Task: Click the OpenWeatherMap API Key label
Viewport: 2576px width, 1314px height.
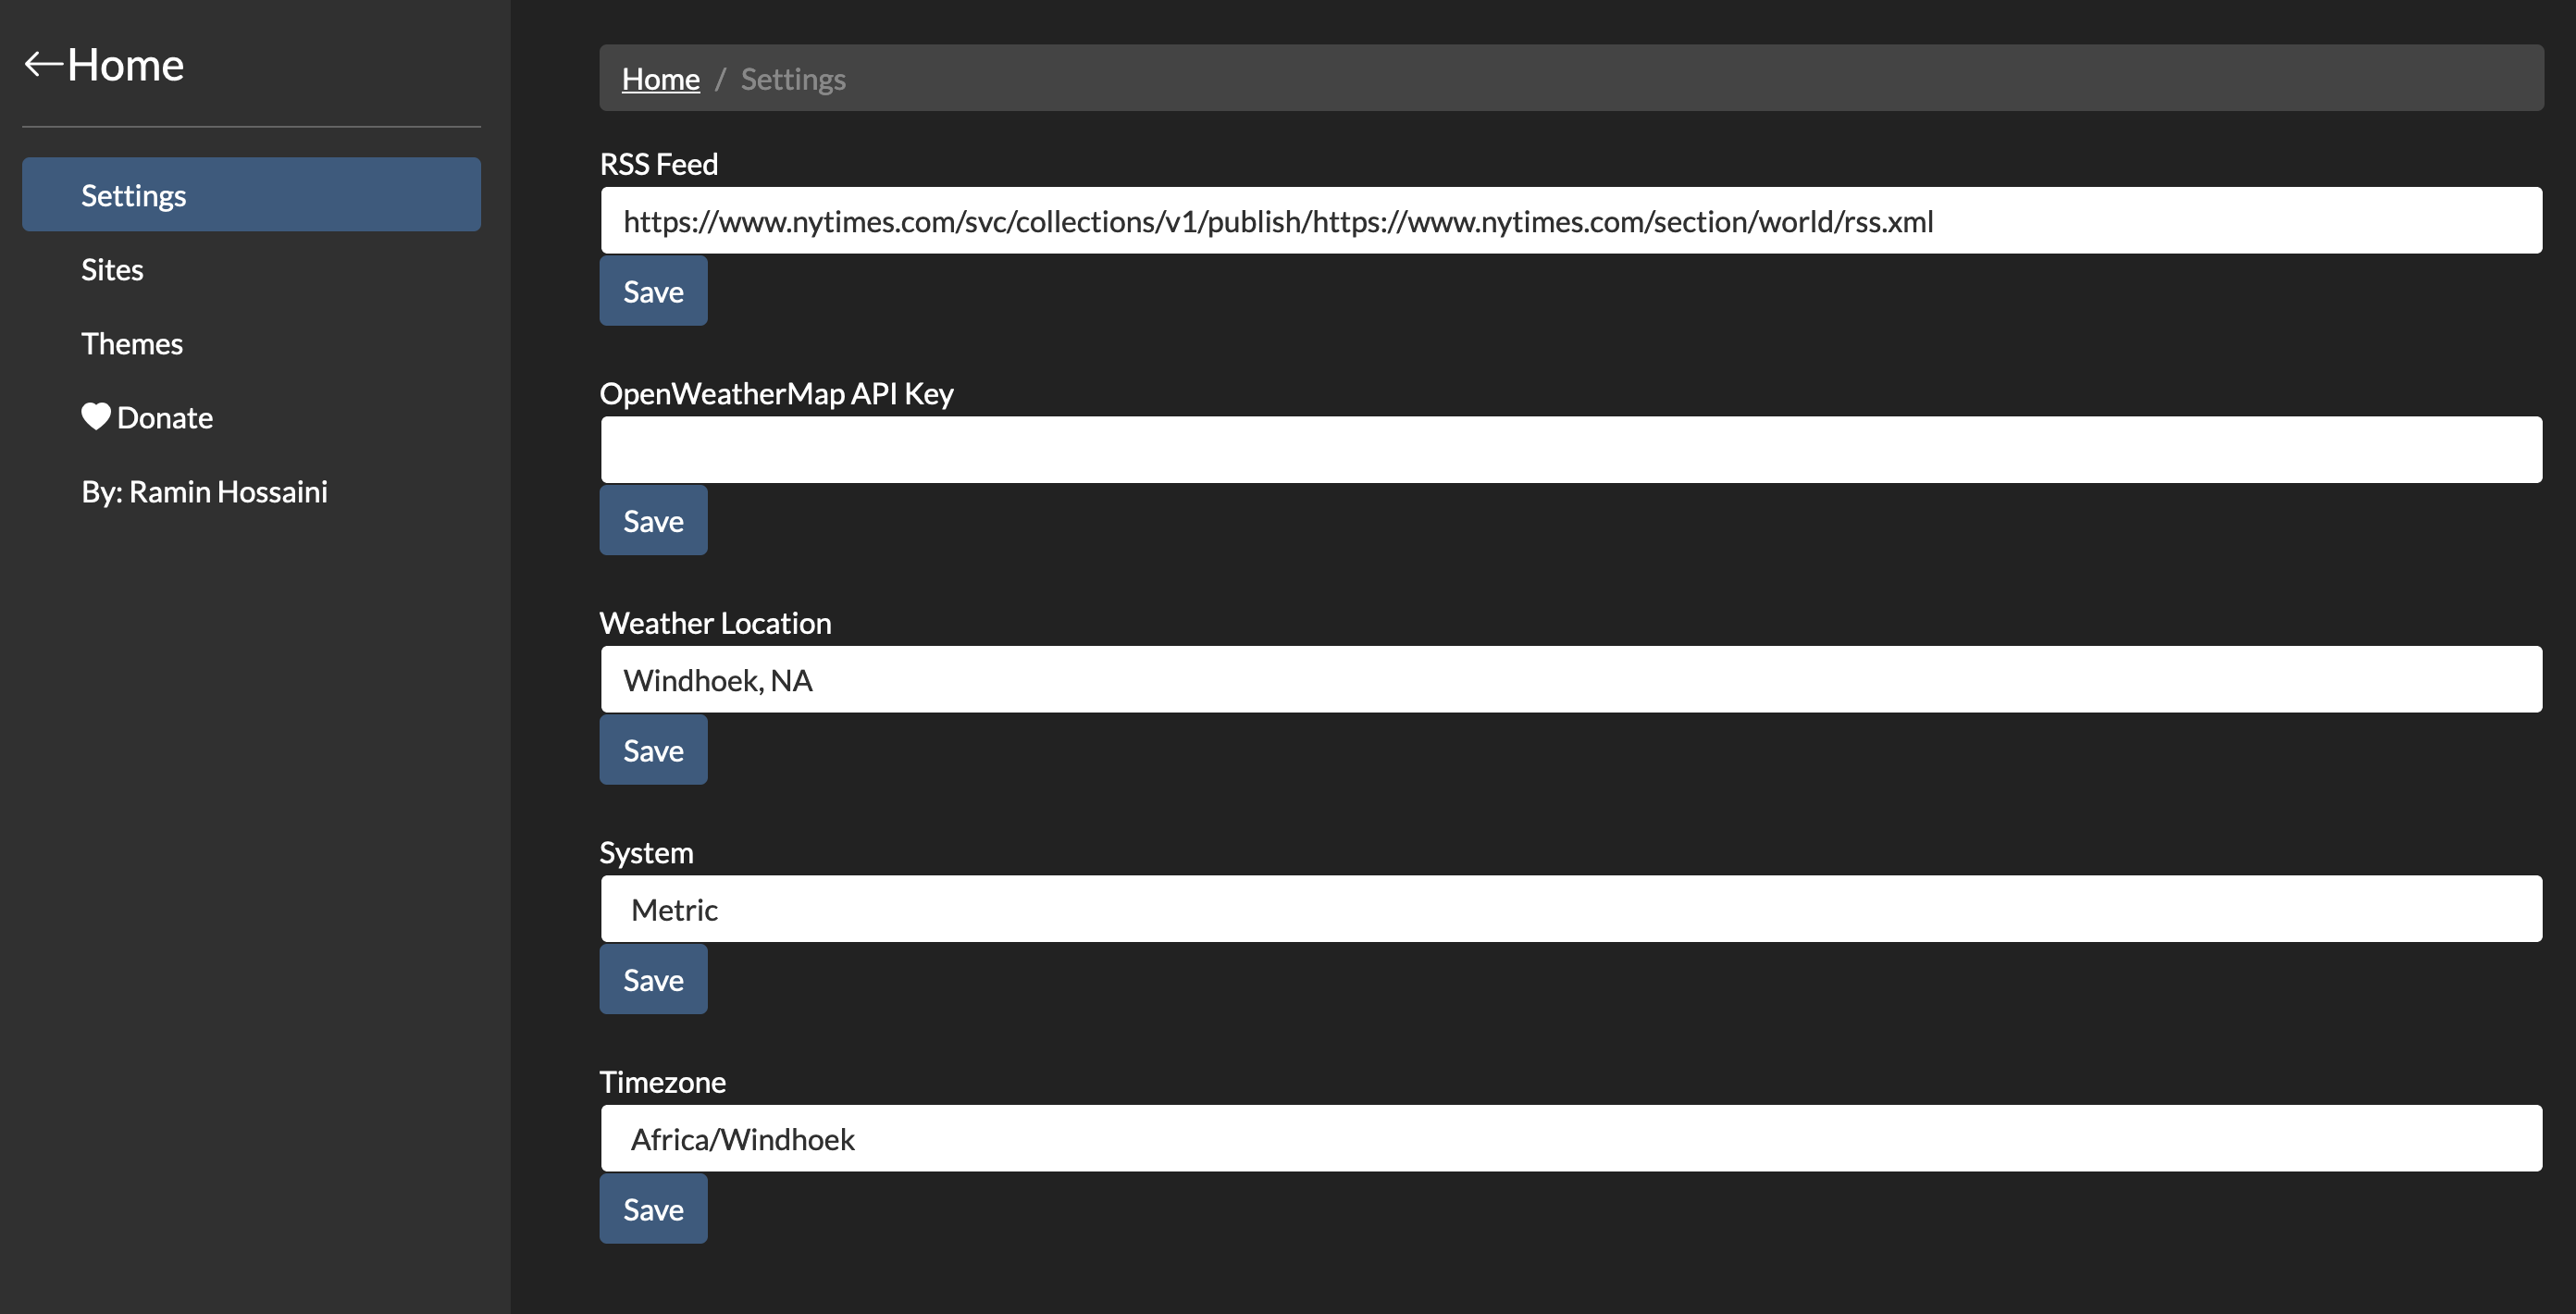Action: coord(776,393)
